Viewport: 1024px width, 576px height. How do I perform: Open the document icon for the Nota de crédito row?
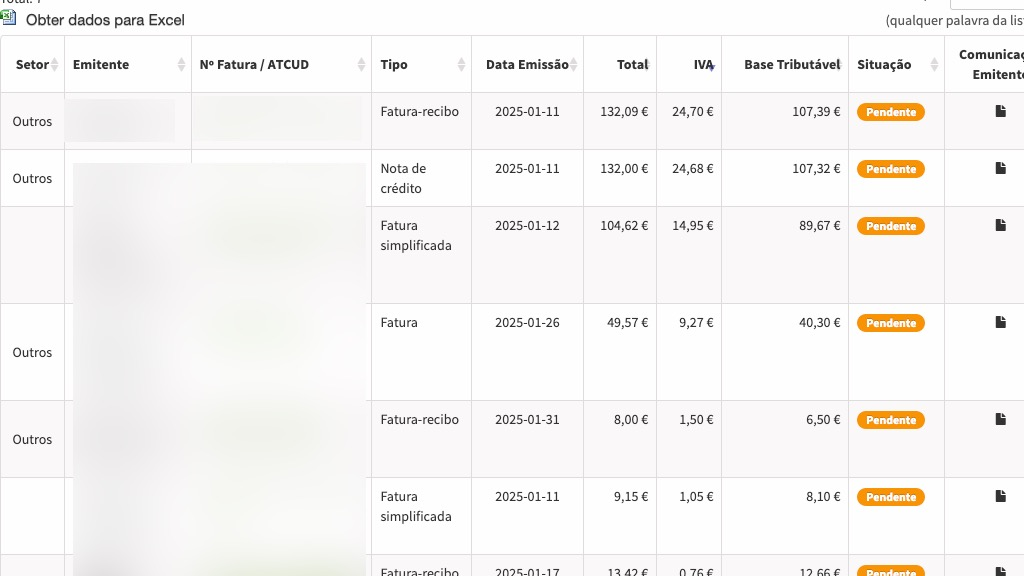coord(1000,169)
